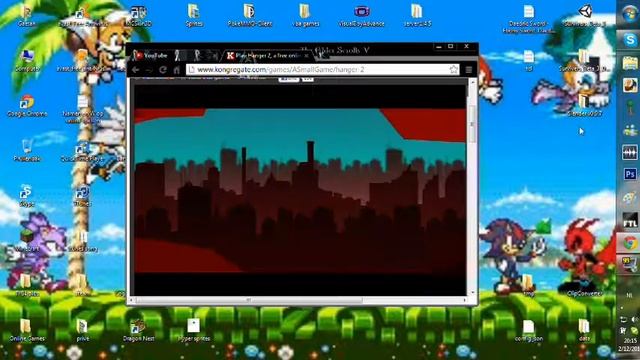Viewport: 640px width, 360px height.
Task: Open the Dragon Nest shortcut
Action: (x=138, y=331)
